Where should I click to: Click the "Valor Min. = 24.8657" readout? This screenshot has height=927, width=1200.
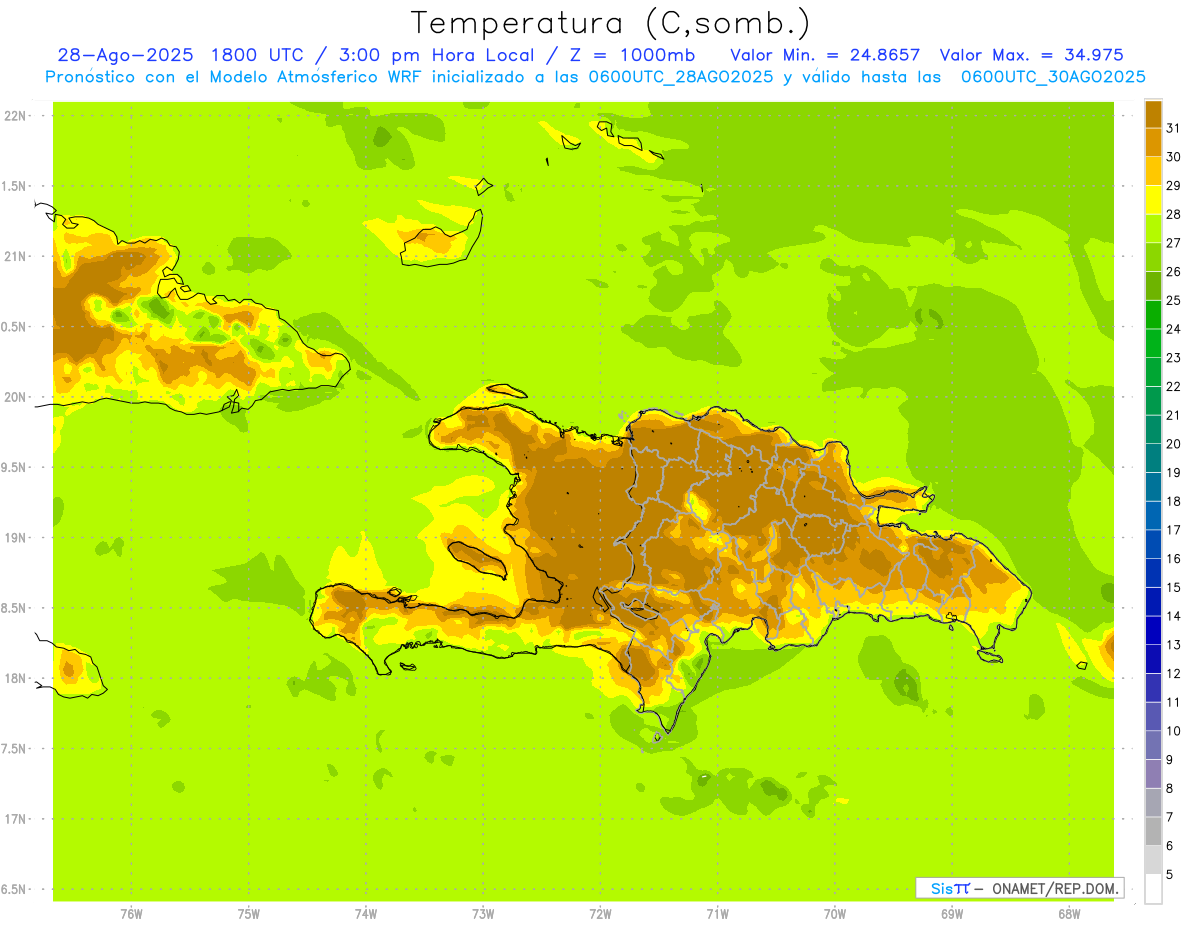pos(825,55)
